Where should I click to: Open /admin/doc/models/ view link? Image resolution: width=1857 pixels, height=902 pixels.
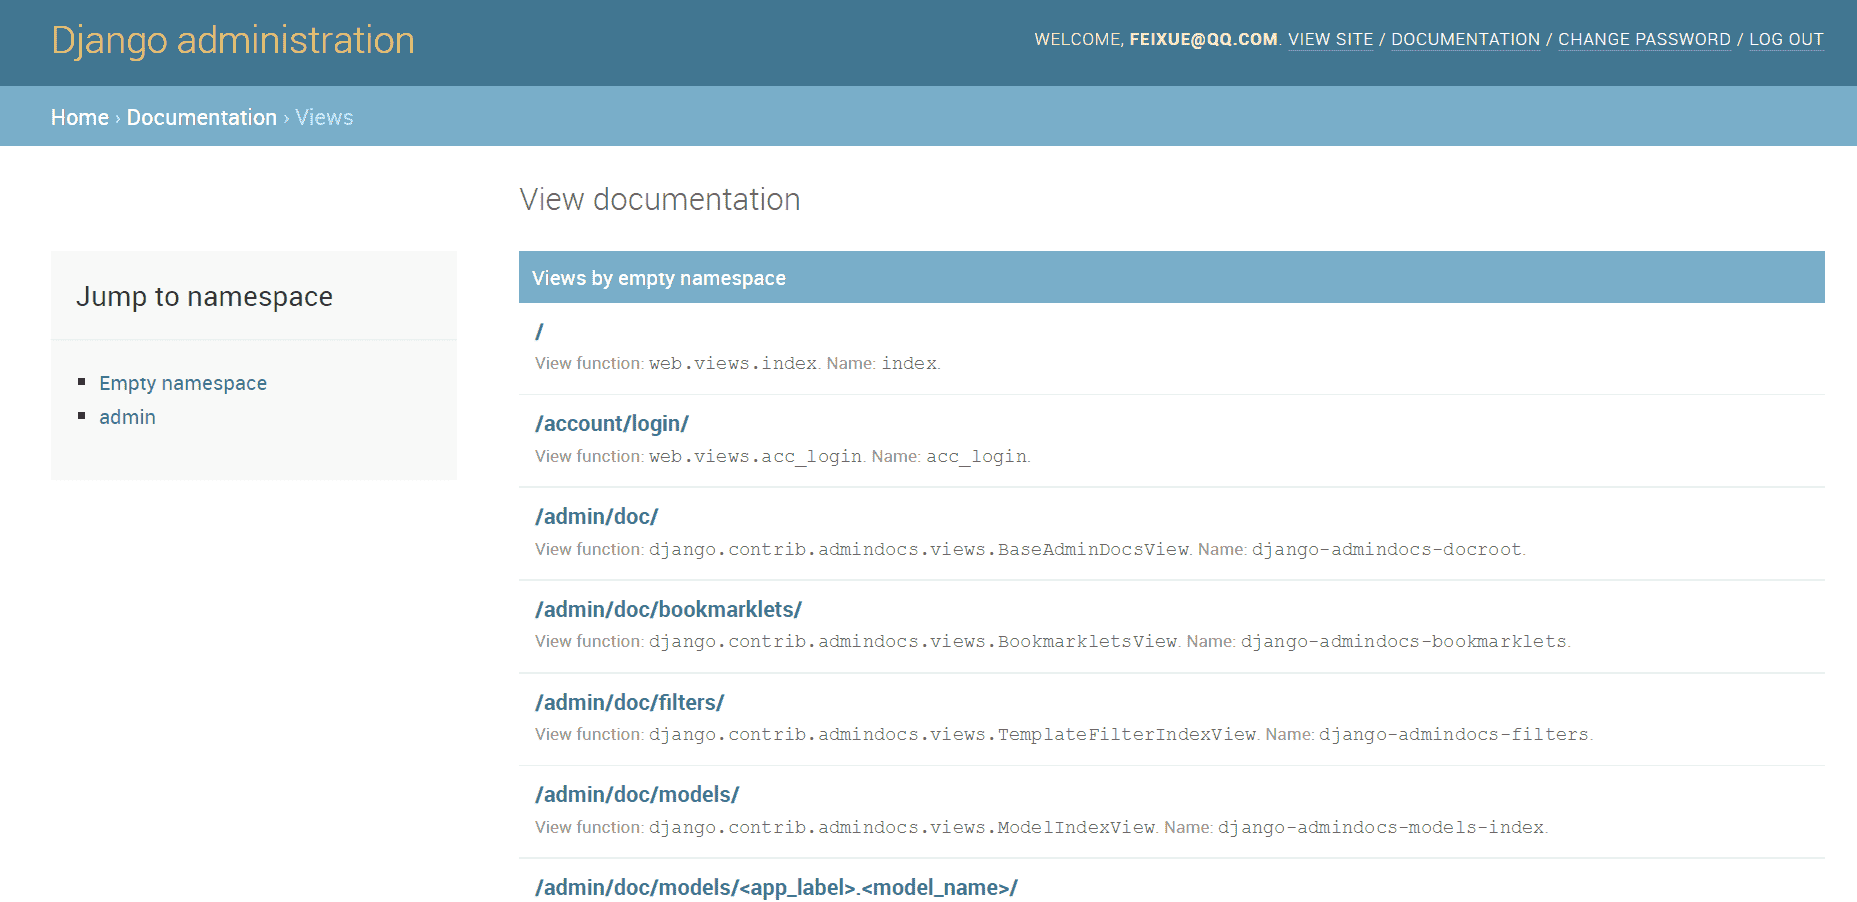tap(637, 795)
